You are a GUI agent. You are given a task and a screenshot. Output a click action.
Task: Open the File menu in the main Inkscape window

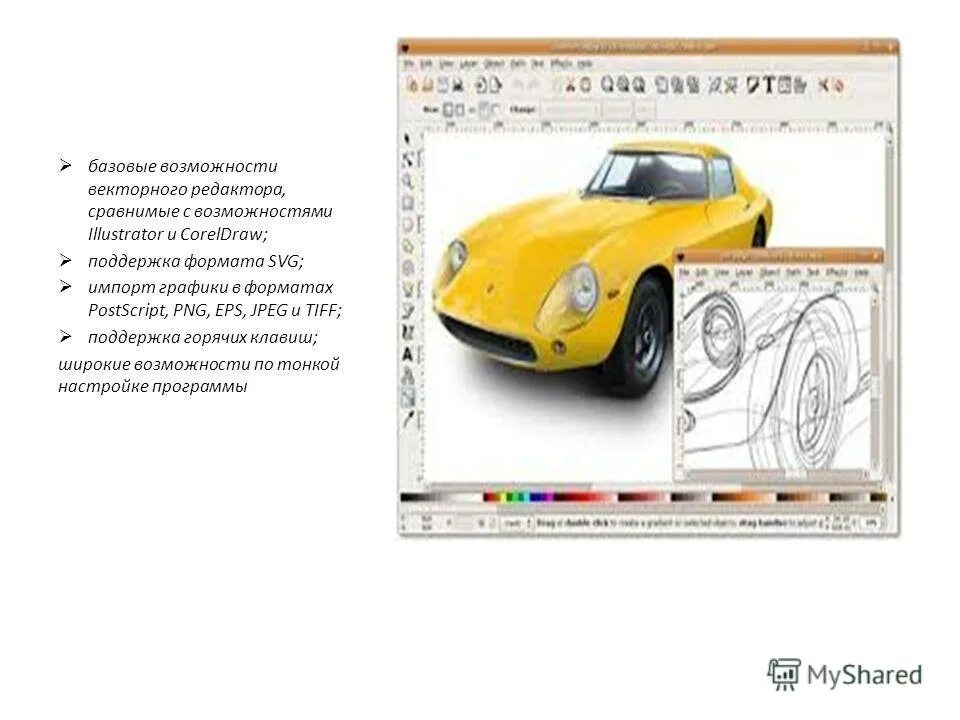pos(409,63)
